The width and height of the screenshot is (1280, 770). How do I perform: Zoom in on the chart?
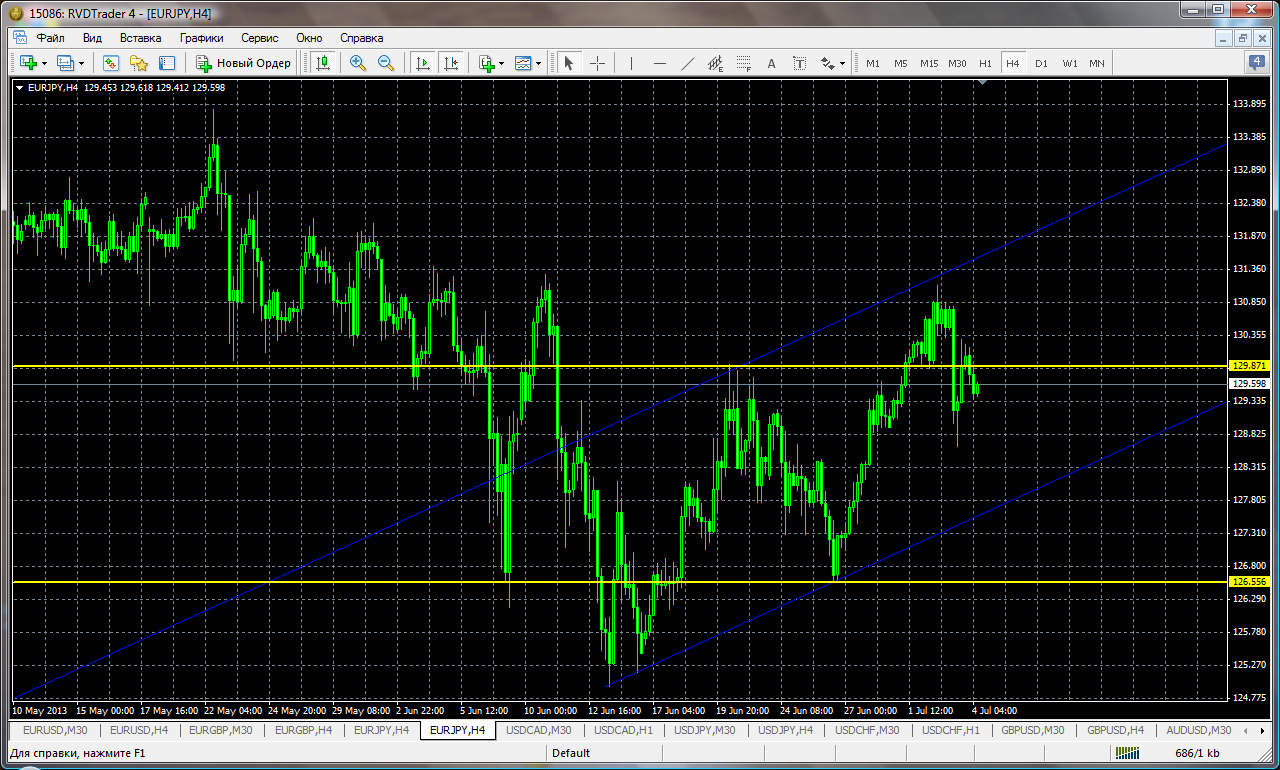click(358, 63)
